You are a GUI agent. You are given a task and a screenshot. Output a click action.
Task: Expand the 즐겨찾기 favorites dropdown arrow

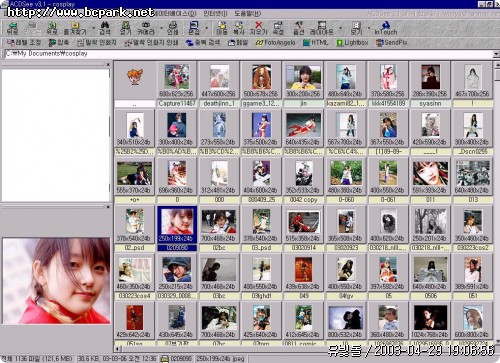93,28
